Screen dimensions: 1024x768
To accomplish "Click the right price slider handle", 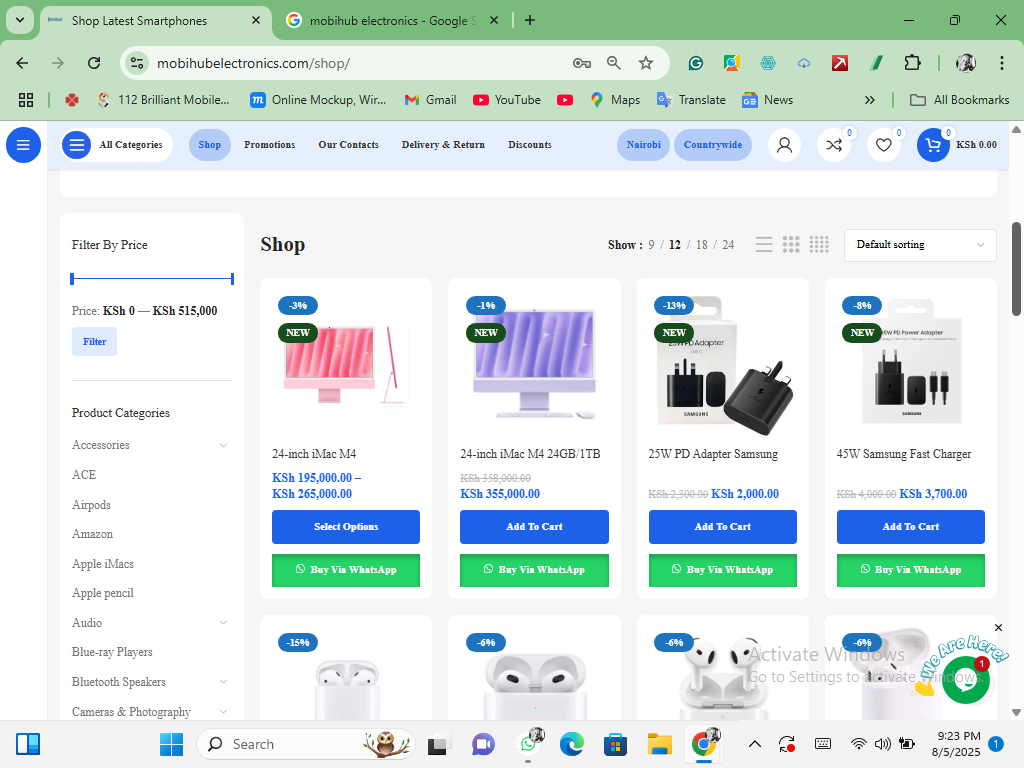I will tap(232, 279).
